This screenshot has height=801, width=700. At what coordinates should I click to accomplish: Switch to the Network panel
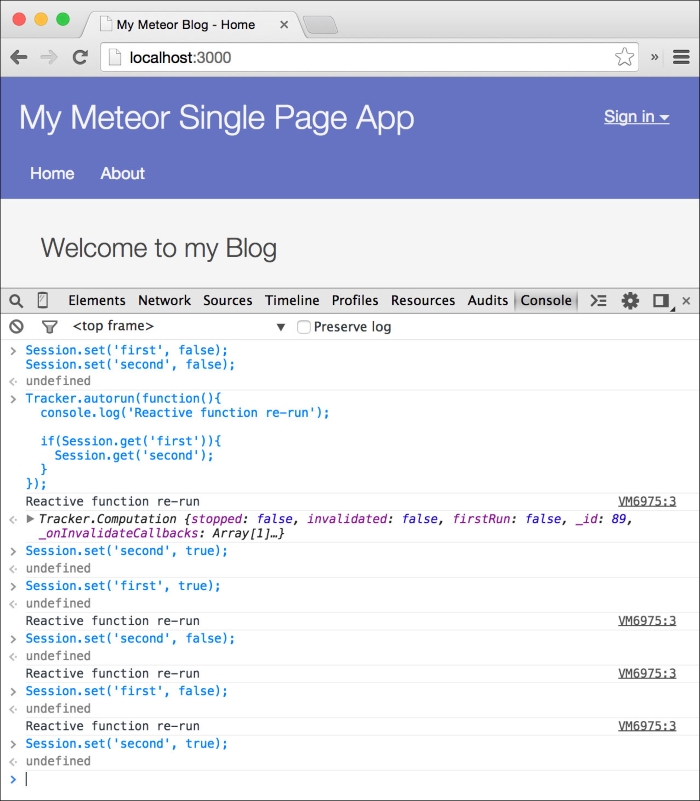(x=165, y=300)
